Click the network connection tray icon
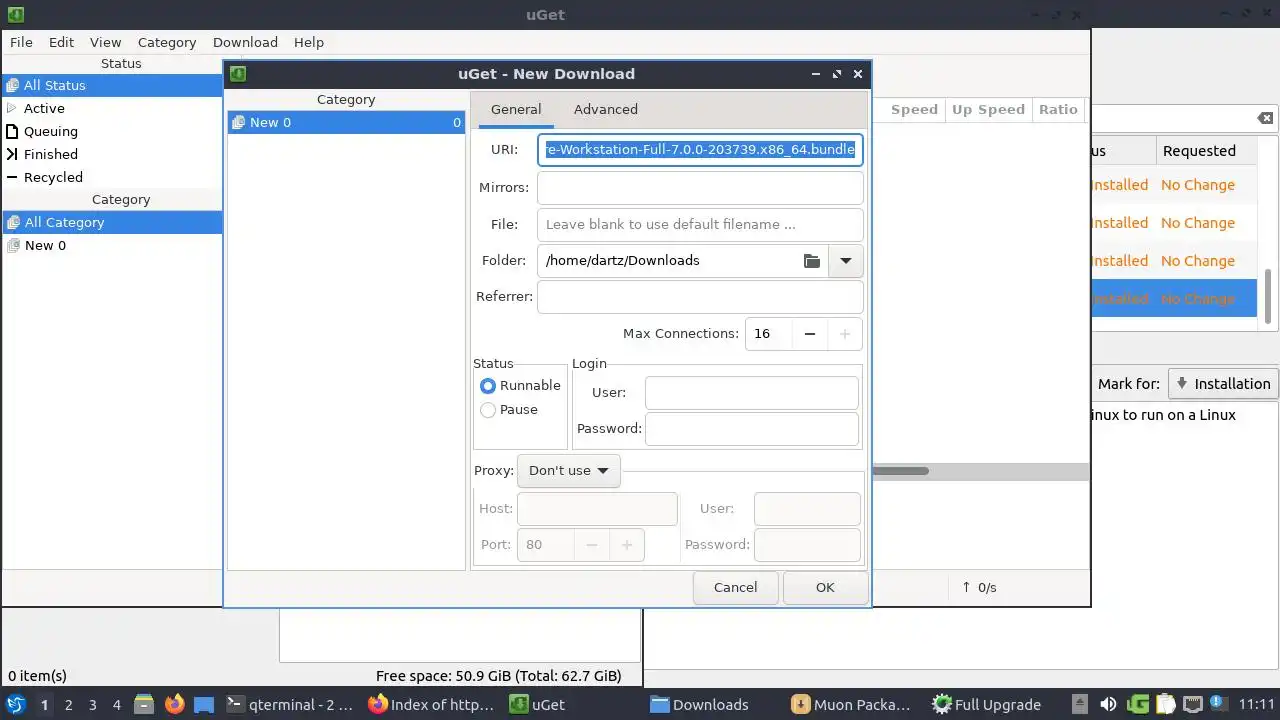 click(x=1192, y=704)
